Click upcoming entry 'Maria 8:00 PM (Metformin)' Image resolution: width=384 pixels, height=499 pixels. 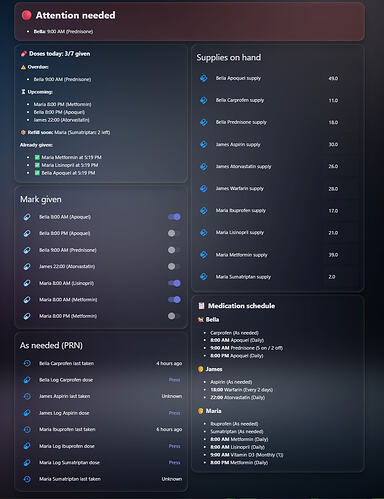pos(62,104)
